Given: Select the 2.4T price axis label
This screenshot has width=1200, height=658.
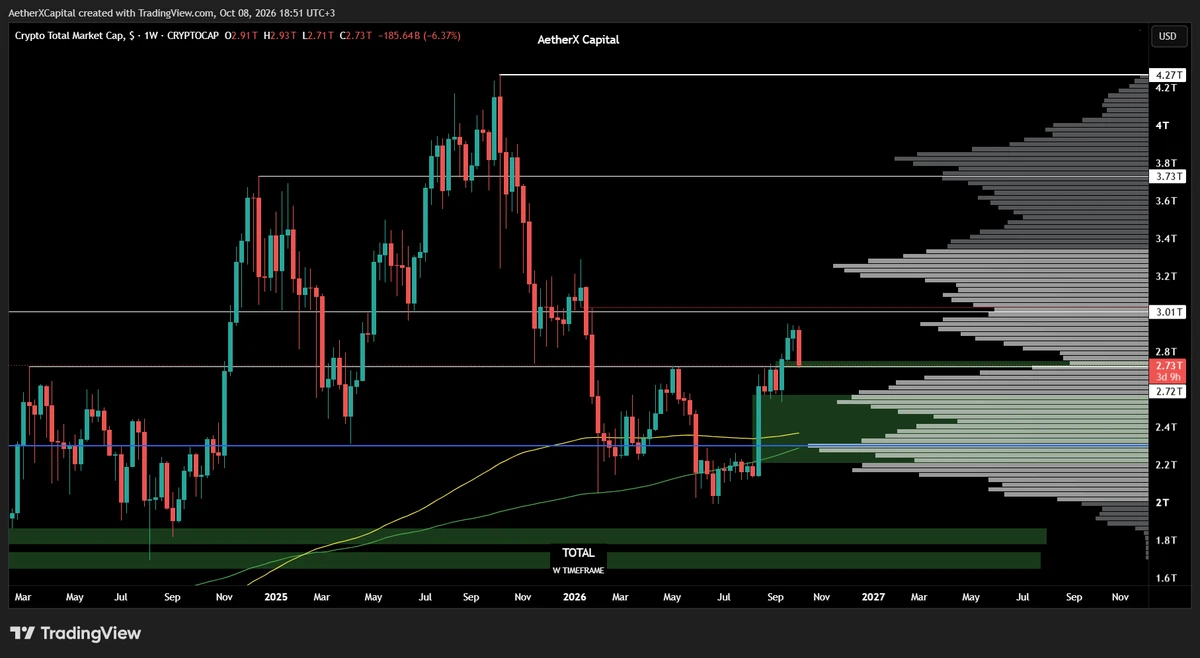Looking at the screenshot, I should (1165, 427).
